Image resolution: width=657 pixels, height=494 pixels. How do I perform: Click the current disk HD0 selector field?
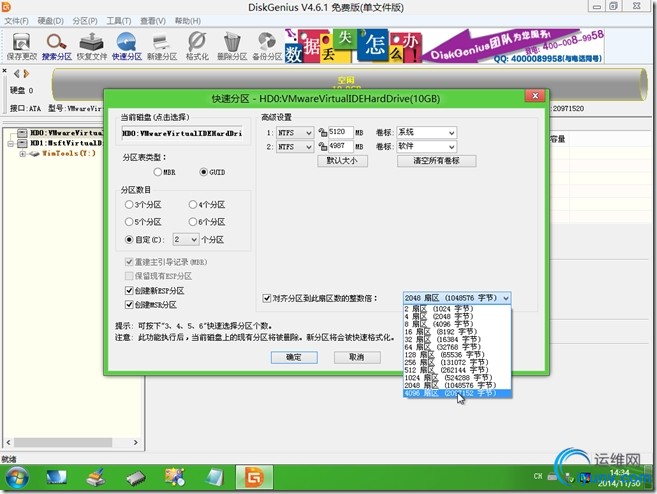[182, 133]
